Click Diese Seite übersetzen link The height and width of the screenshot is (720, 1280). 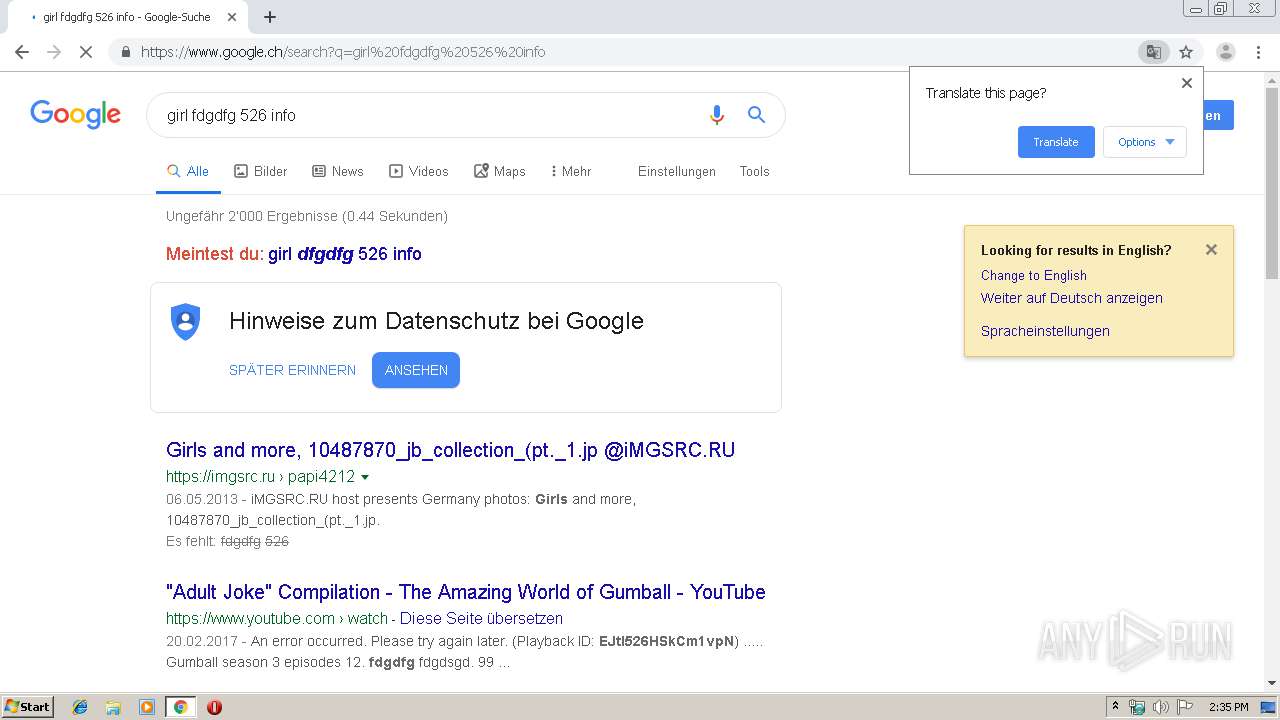(481, 618)
